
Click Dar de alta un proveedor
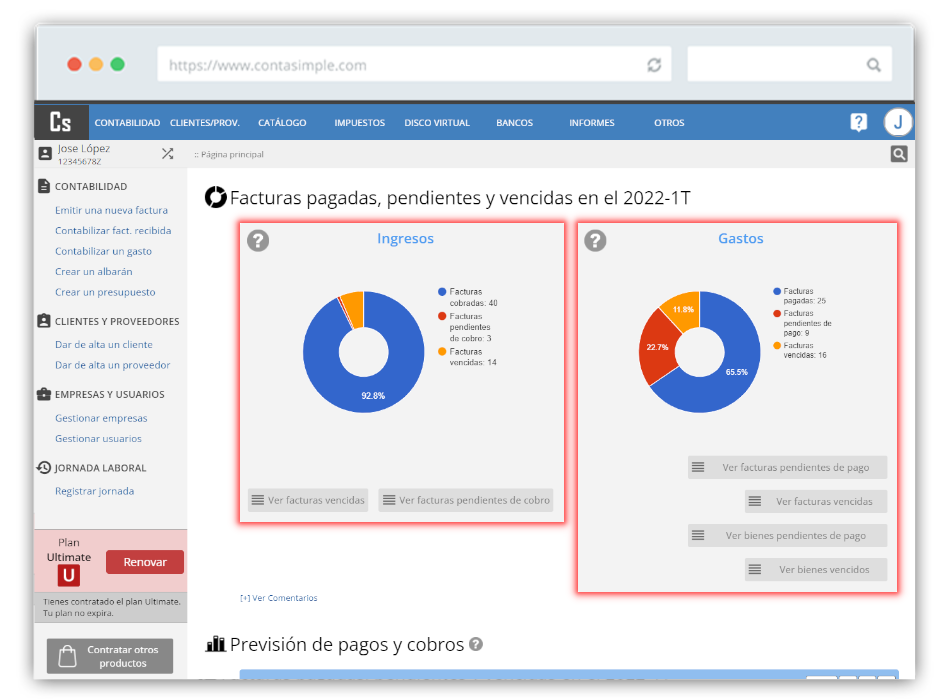(113, 365)
